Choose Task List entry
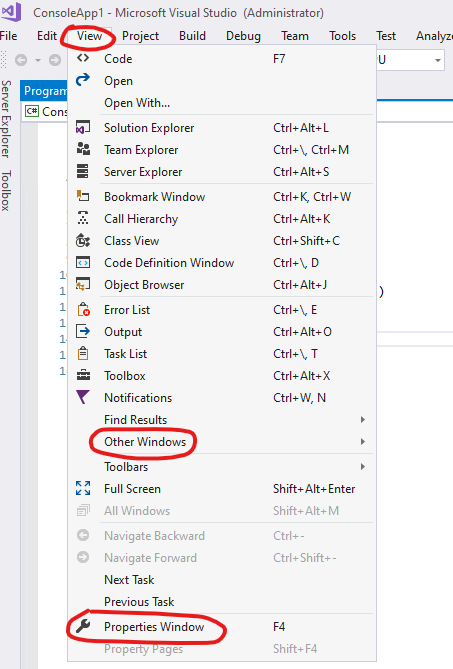The height and width of the screenshot is (669, 453). coord(222,354)
